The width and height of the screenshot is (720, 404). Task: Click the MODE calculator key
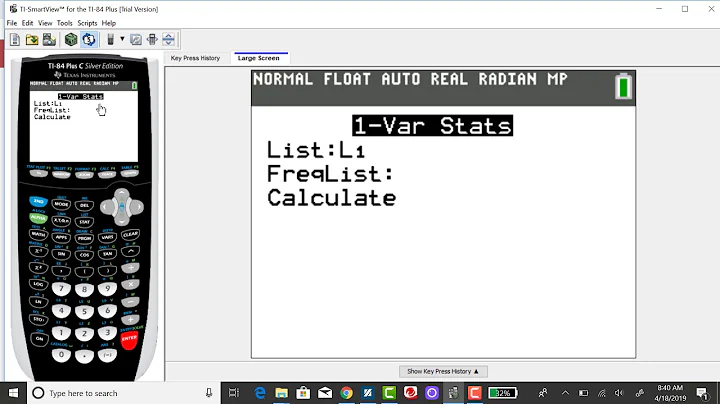62,204
